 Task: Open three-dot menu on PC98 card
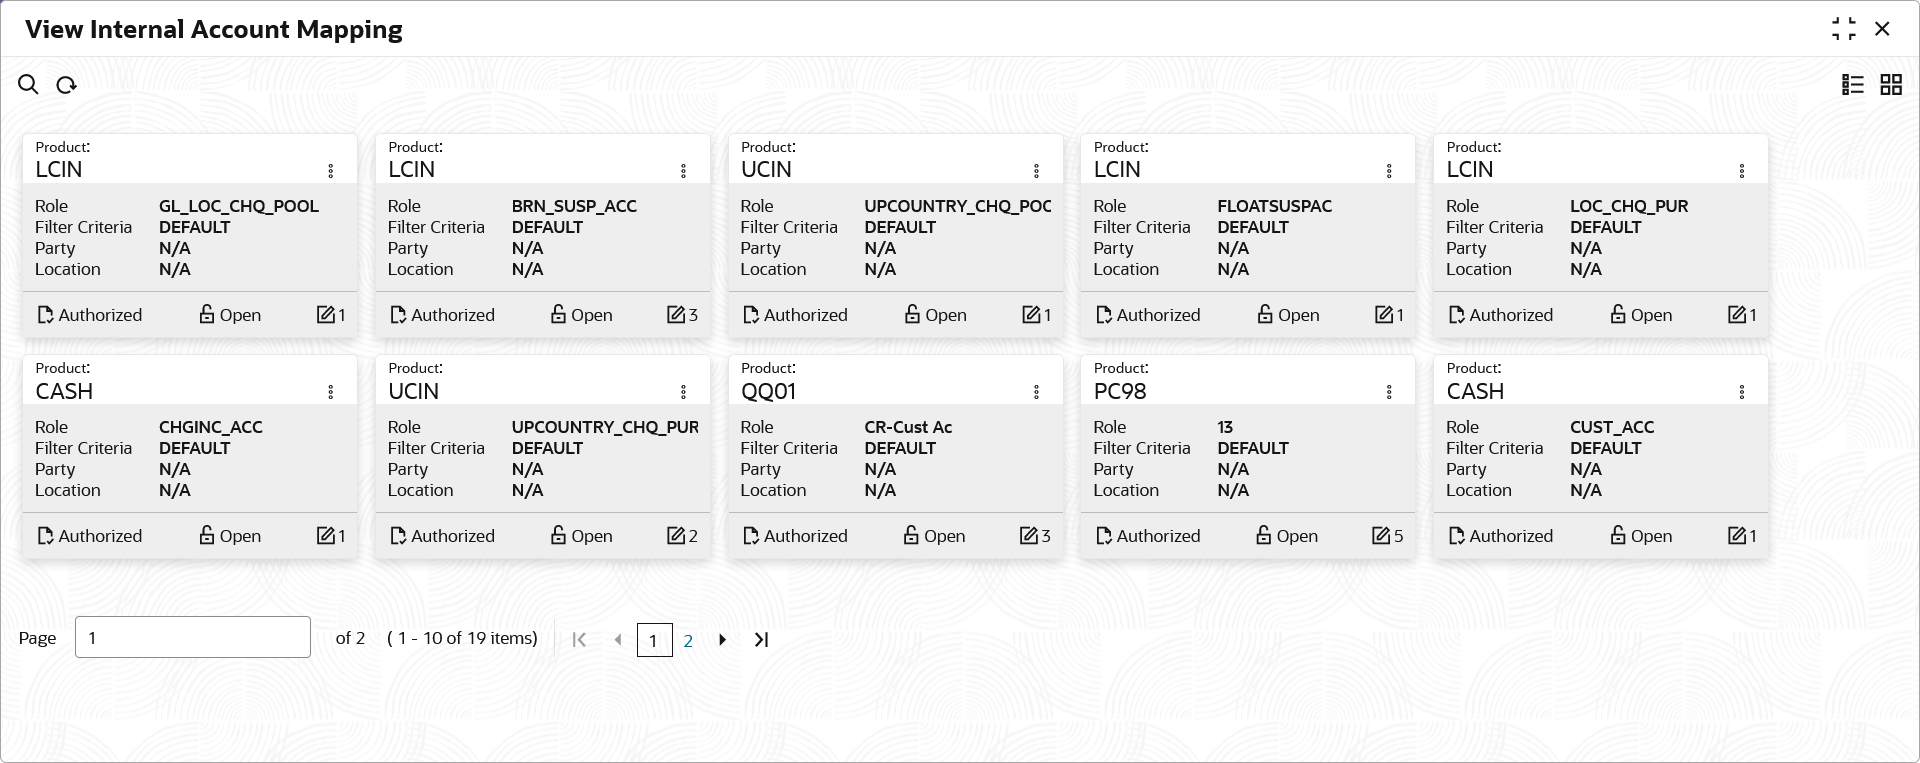[x=1389, y=392]
